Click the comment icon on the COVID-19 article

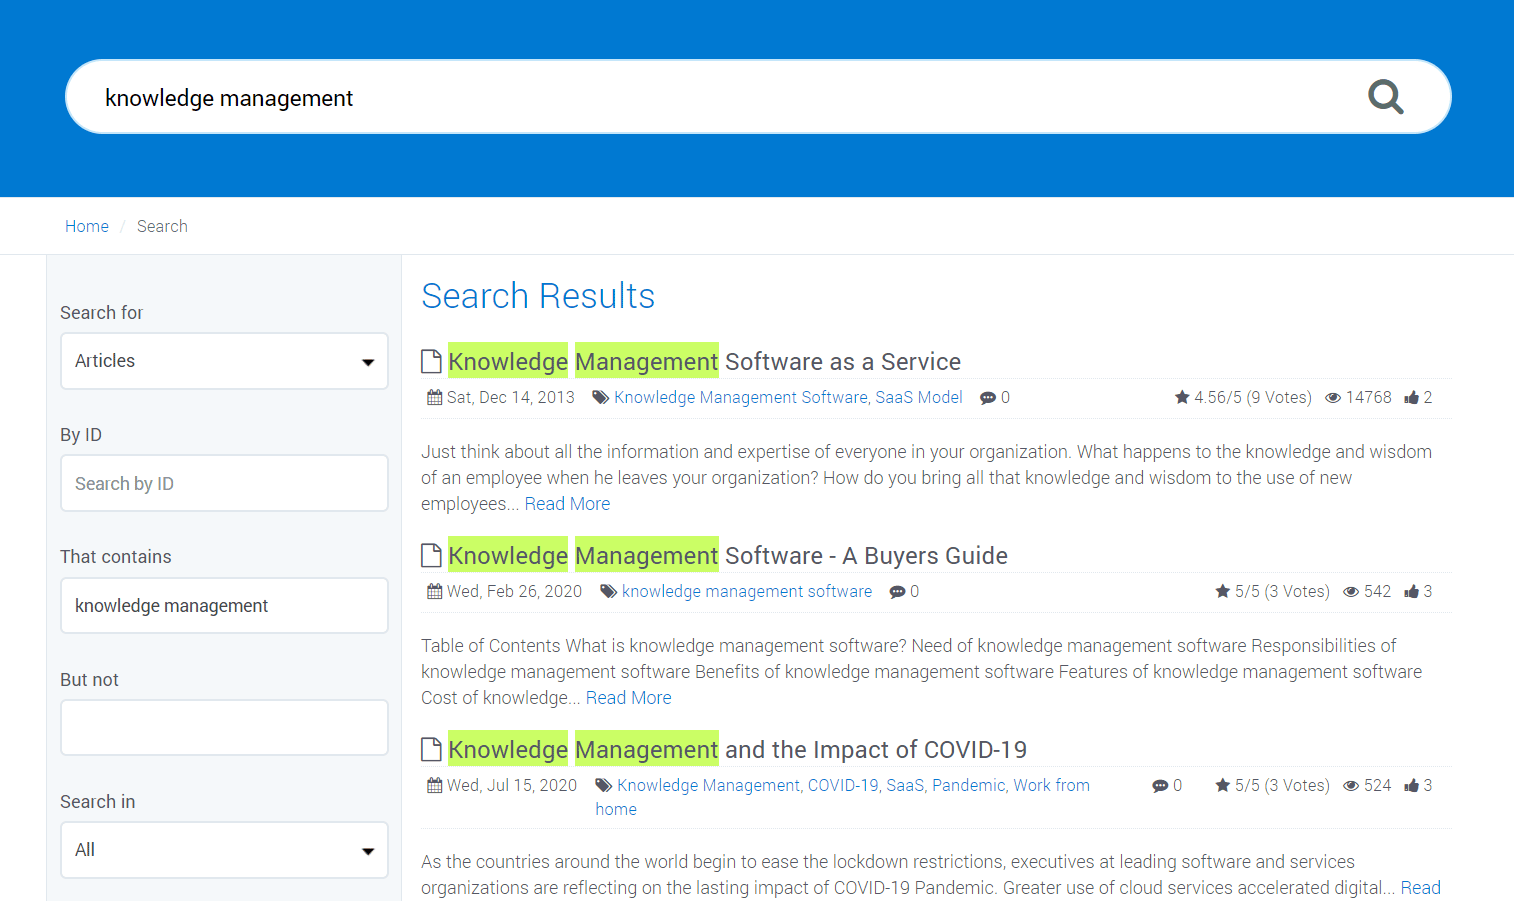tap(1160, 785)
